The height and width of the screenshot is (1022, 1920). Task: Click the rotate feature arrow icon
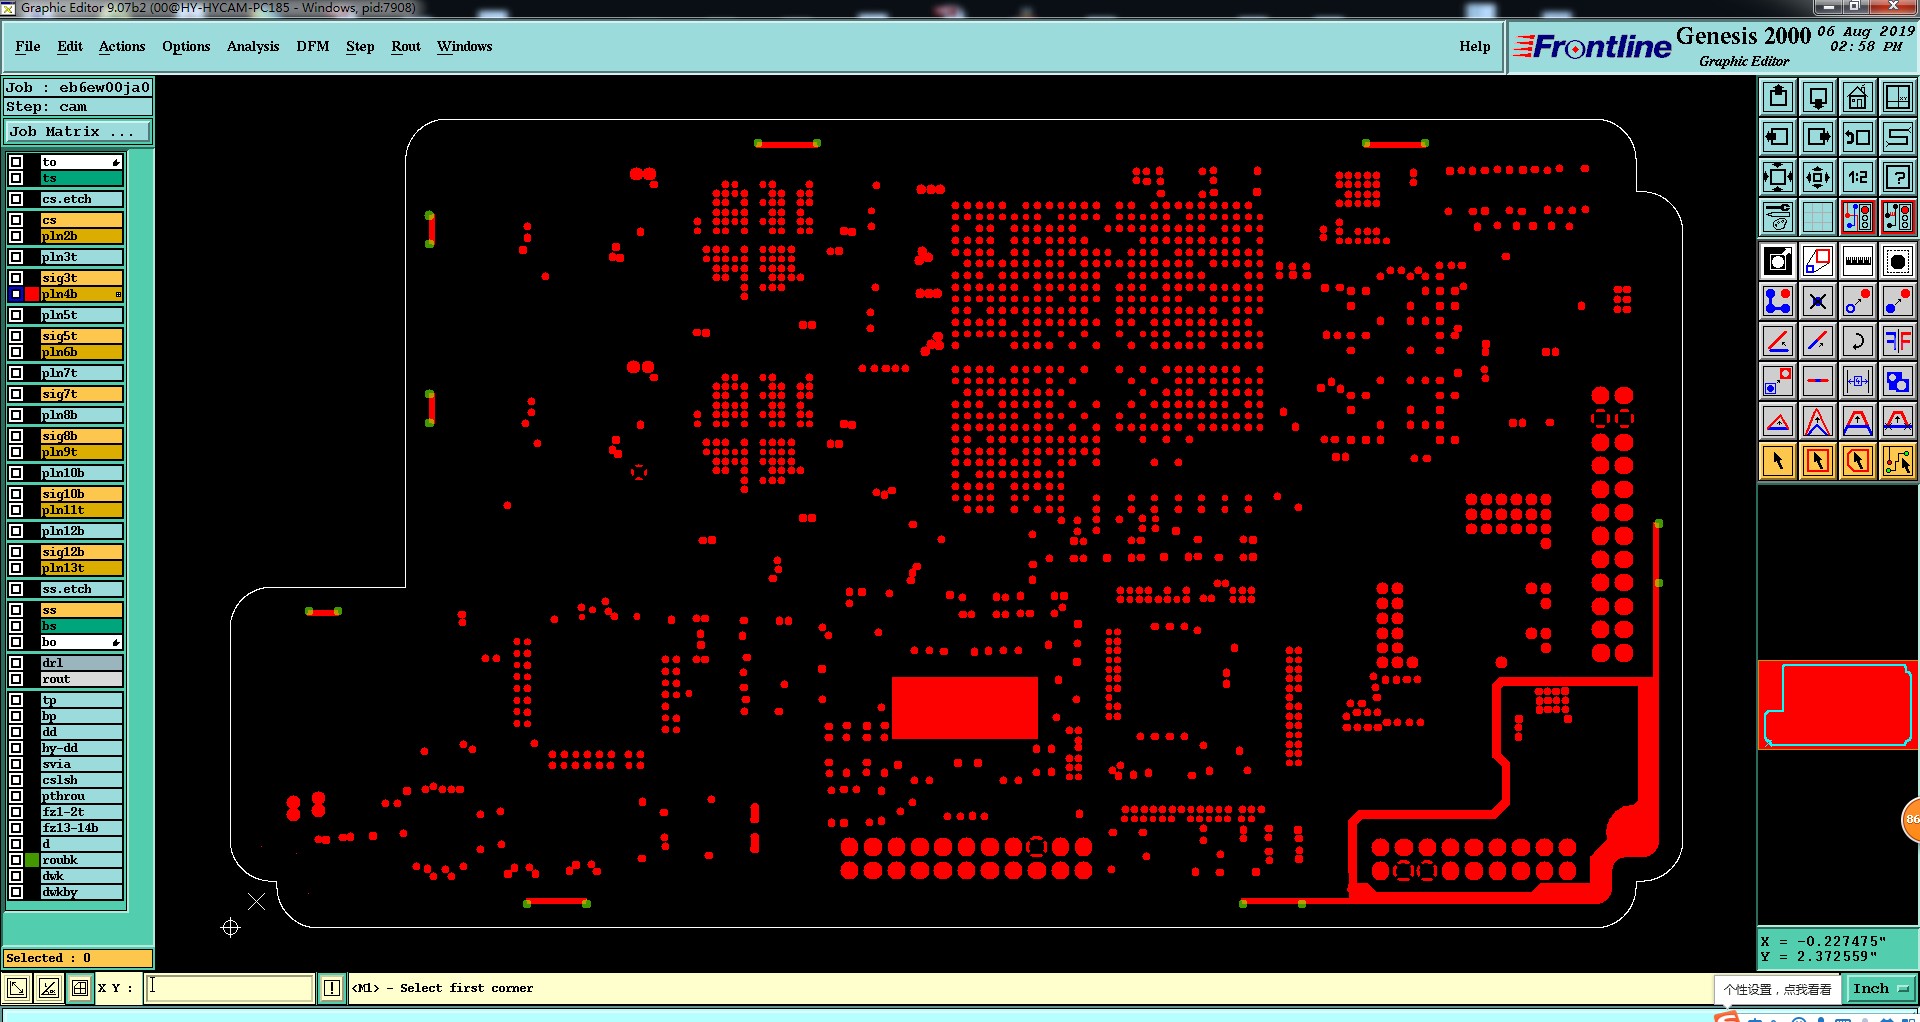1858,341
